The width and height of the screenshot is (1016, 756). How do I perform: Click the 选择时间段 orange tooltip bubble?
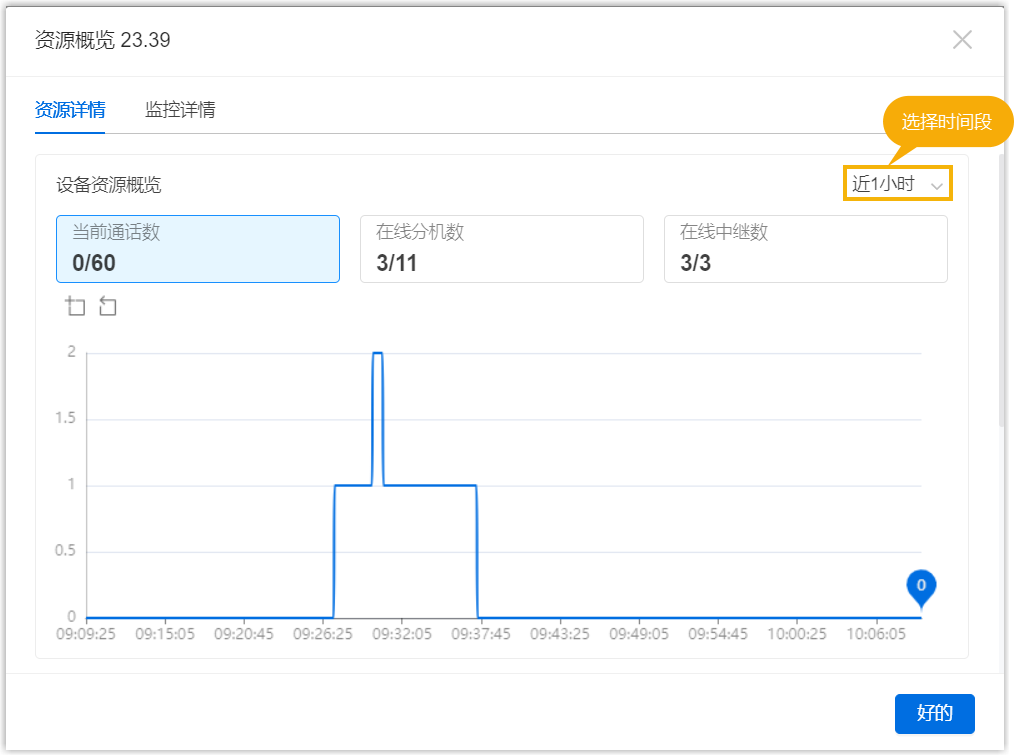pos(945,122)
